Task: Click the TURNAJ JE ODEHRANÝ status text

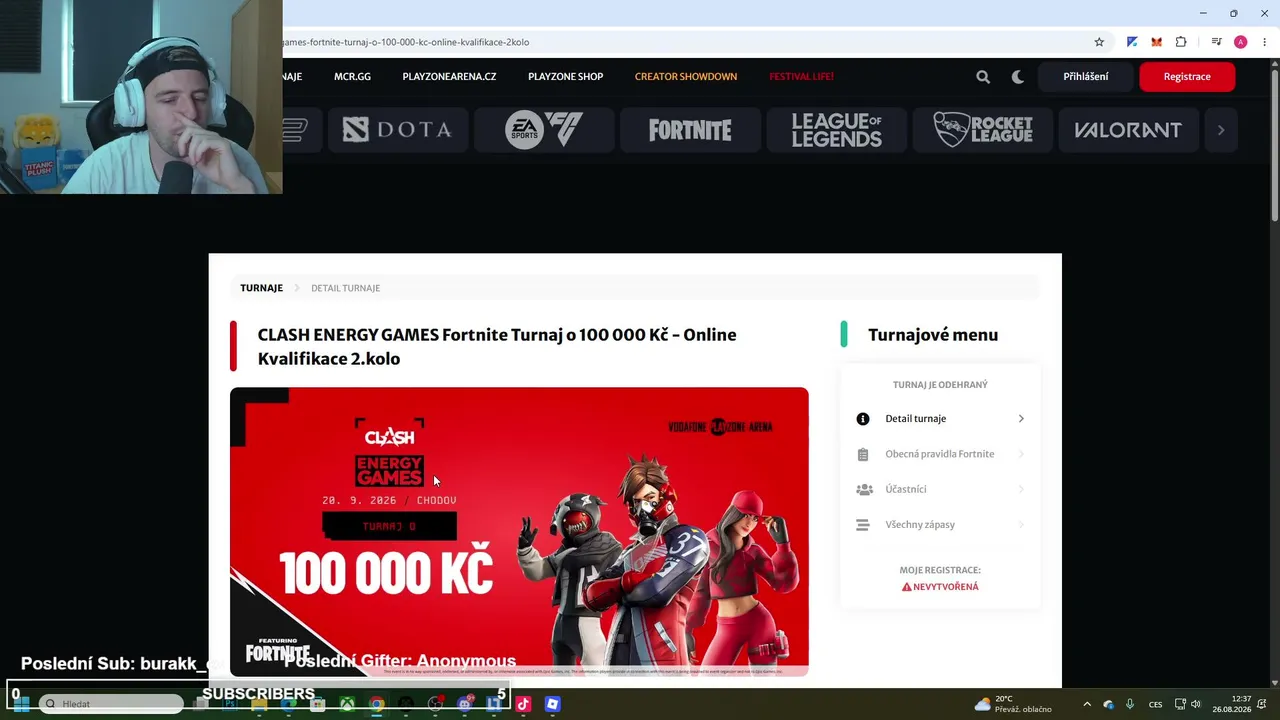Action: [940, 385]
